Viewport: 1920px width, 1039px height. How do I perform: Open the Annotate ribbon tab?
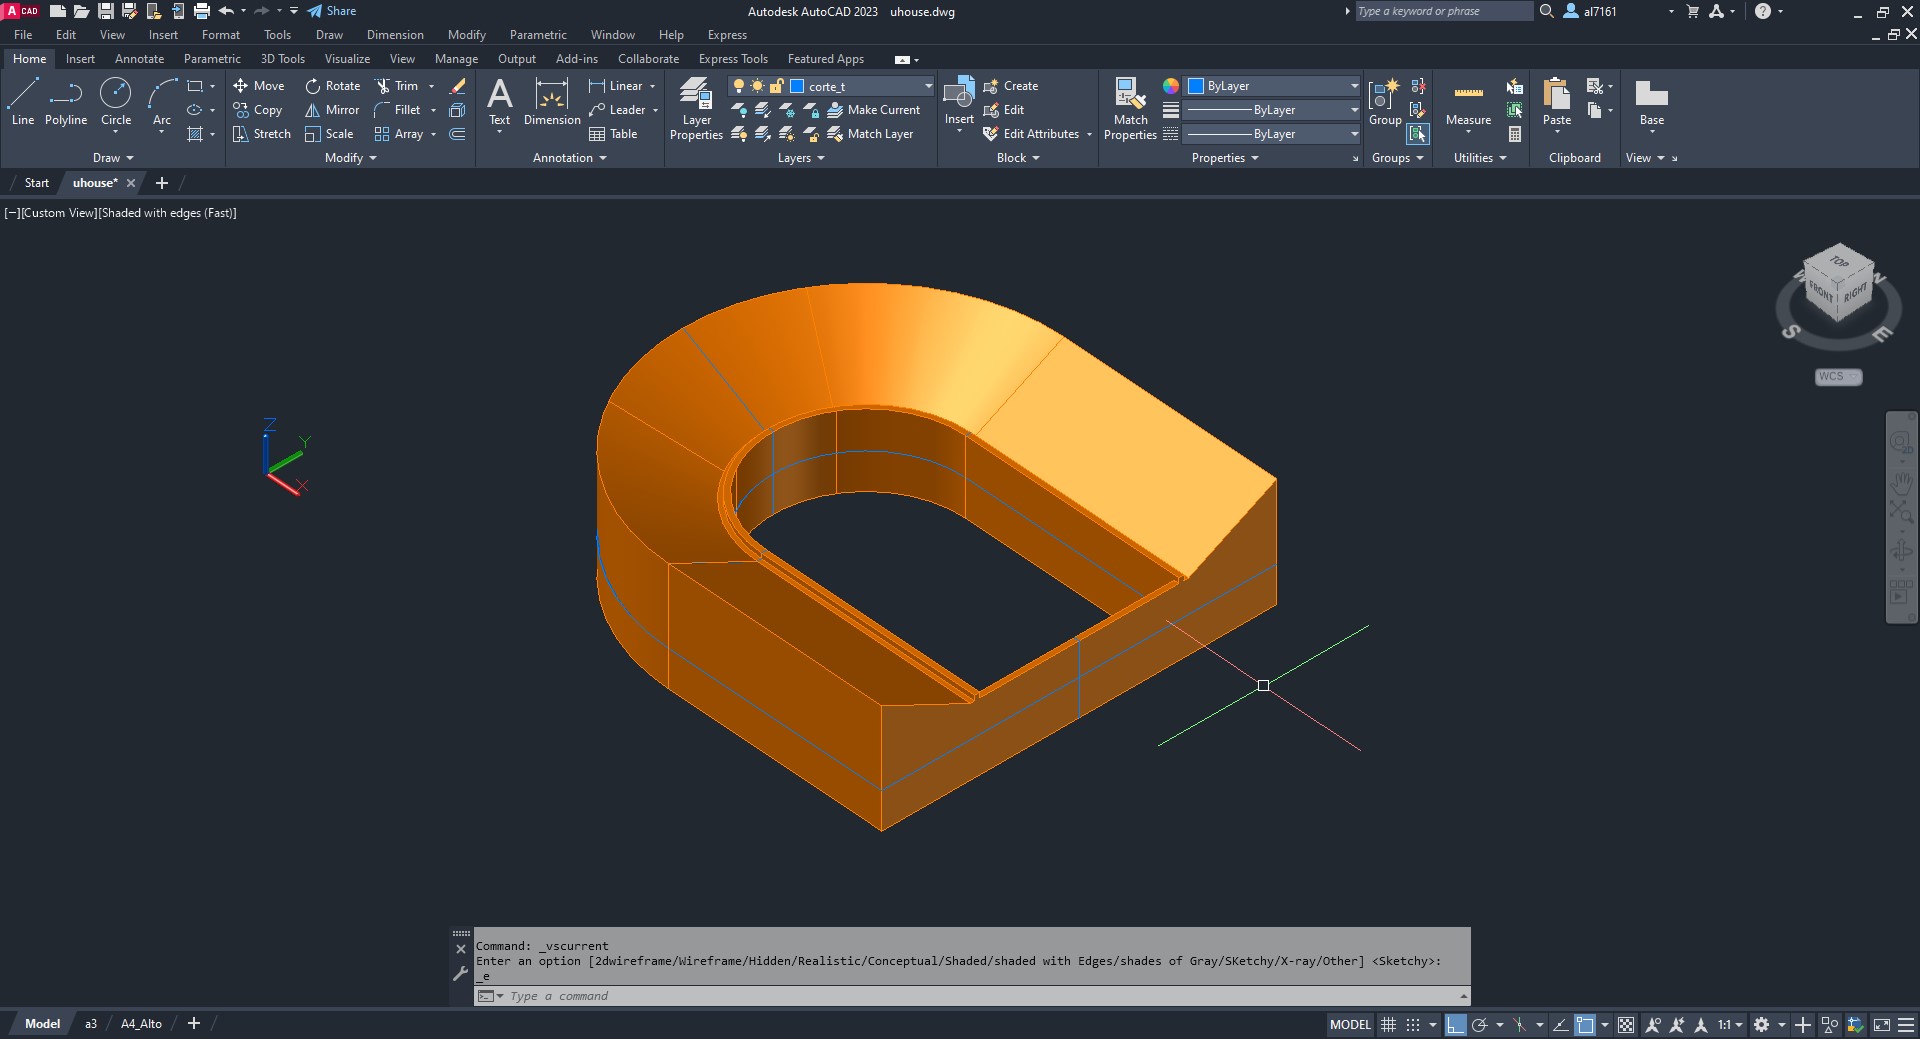coord(139,59)
